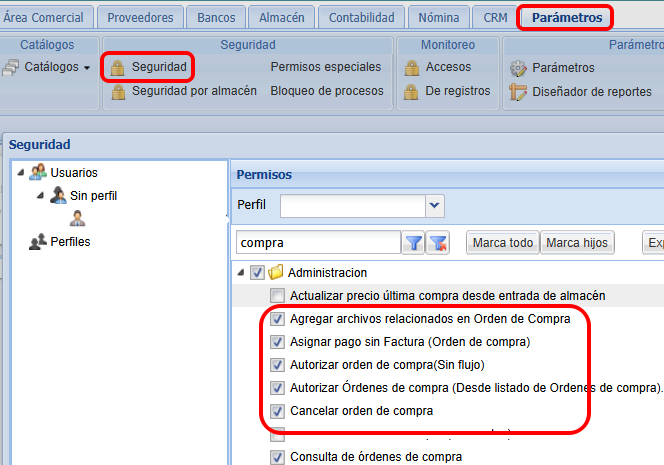Toggle the Administracion checkbox

(x=257, y=272)
